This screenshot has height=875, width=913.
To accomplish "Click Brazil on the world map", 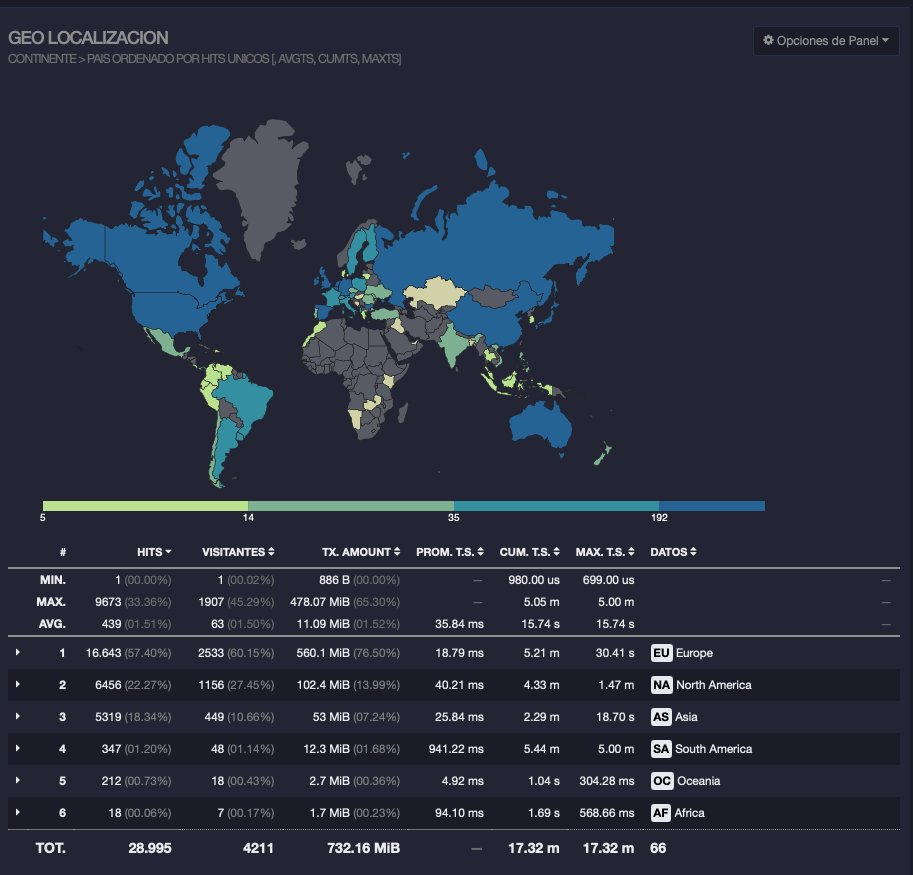I will click(246, 402).
